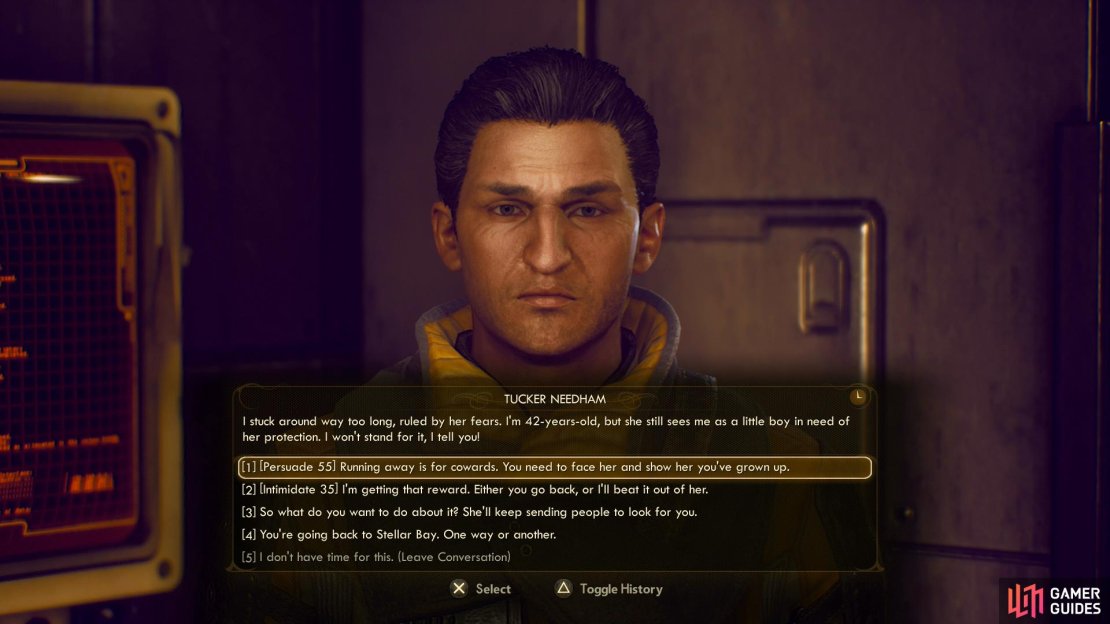This screenshot has width=1110, height=624.
Task: Click the TUCKER NEEDHAM speaker name
Action: pyautogui.click(x=555, y=399)
